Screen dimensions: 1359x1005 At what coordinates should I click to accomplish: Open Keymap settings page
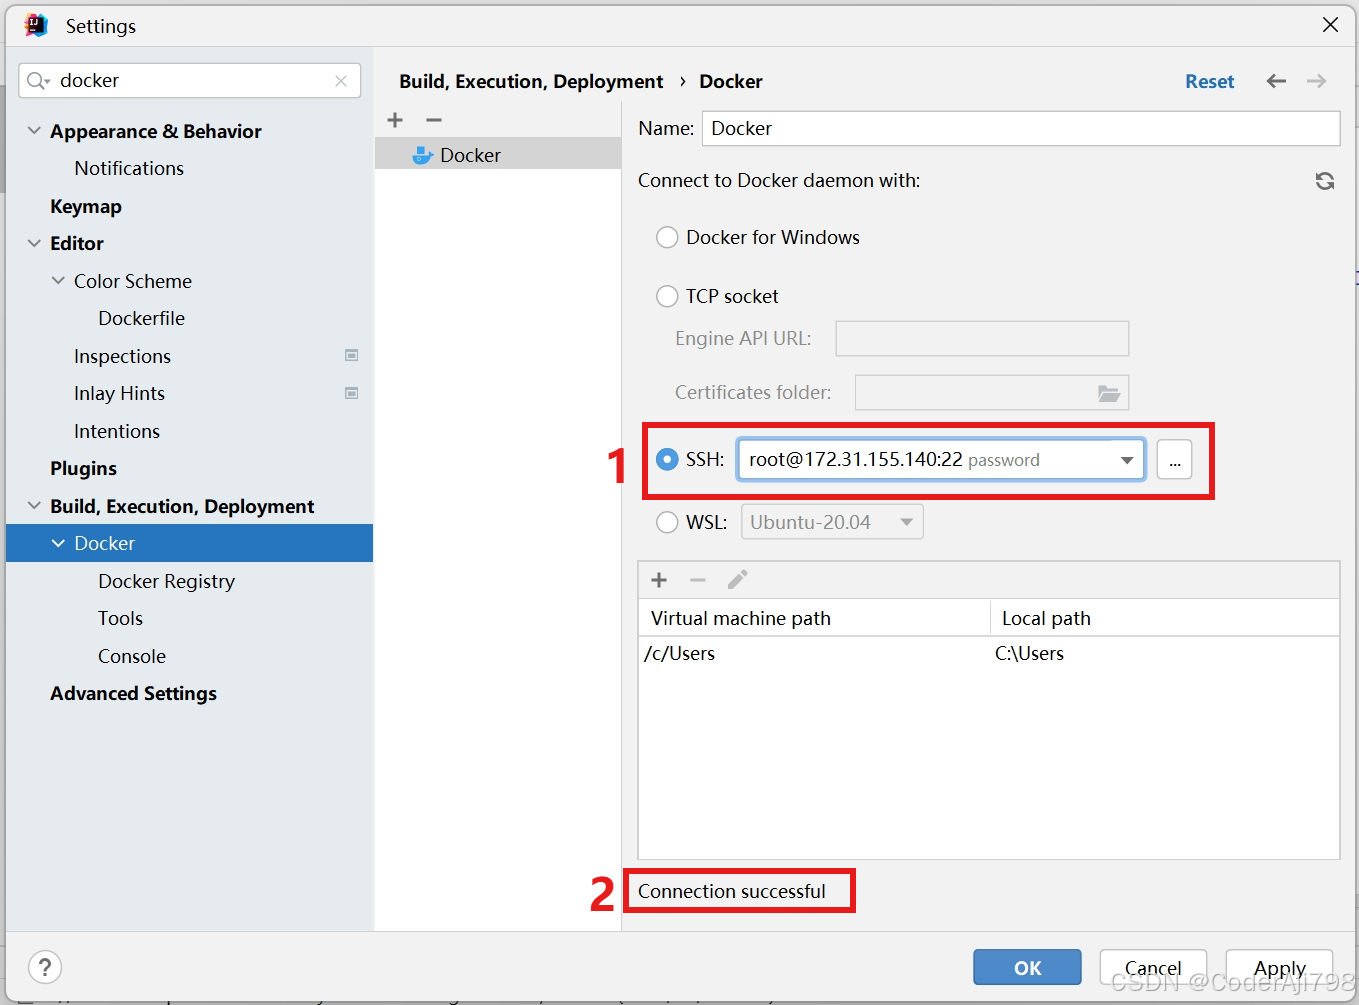[x=86, y=206]
